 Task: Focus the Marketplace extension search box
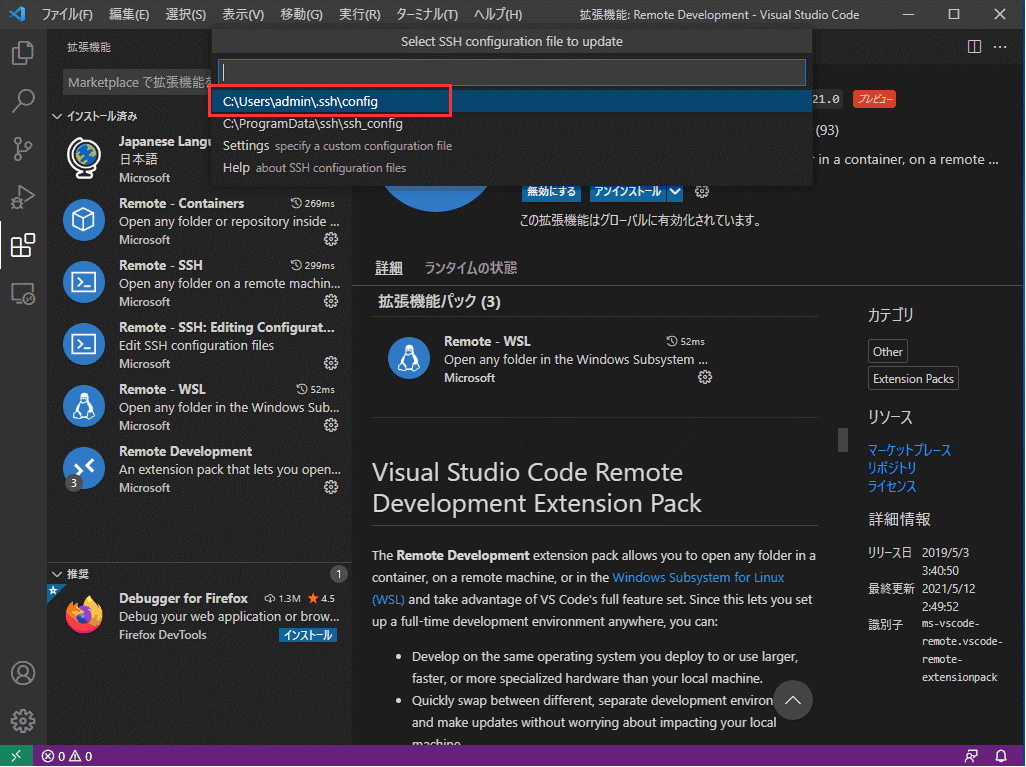pos(139,82)
